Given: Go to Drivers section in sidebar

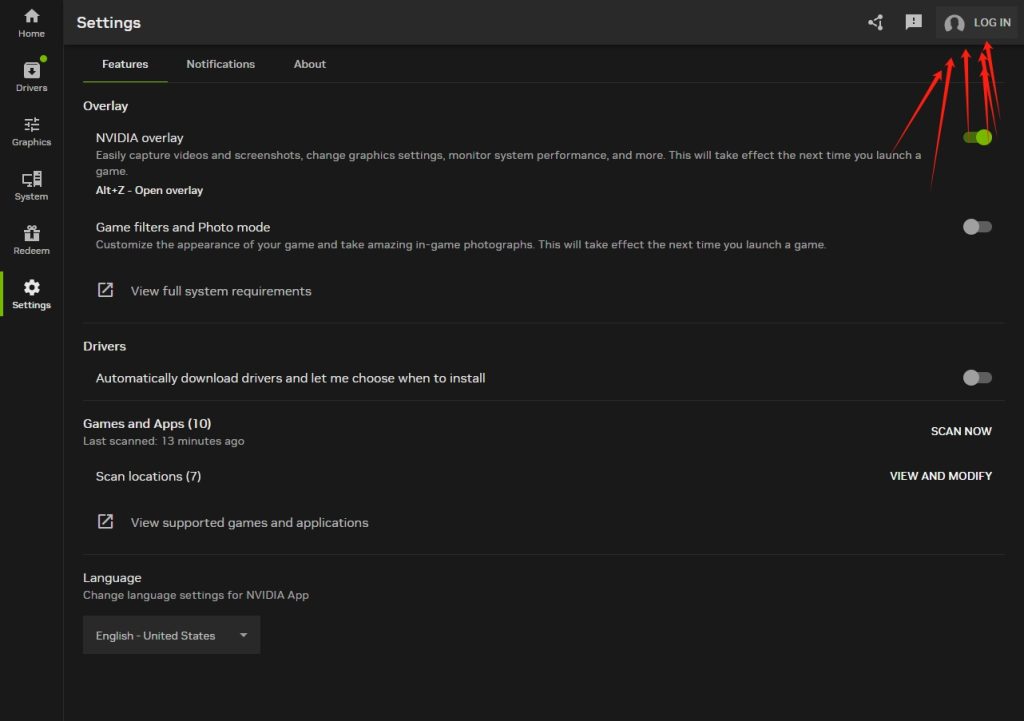Looking at the screenshot, I should point(31,76).
